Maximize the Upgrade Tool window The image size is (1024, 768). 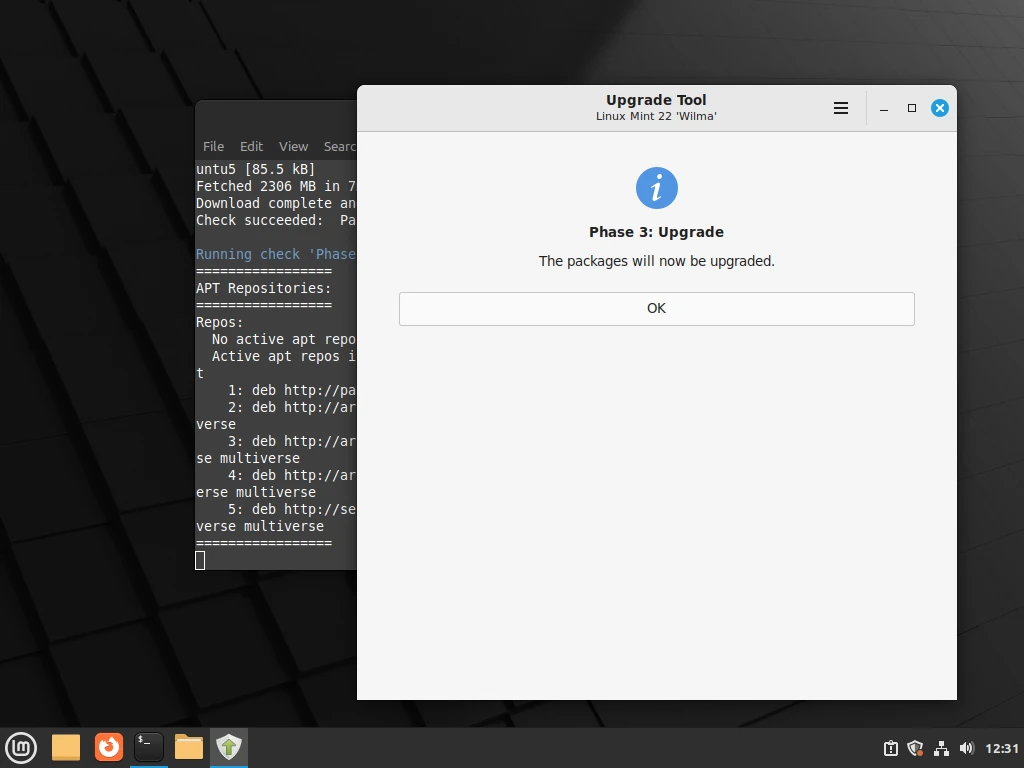pos(912,108)
